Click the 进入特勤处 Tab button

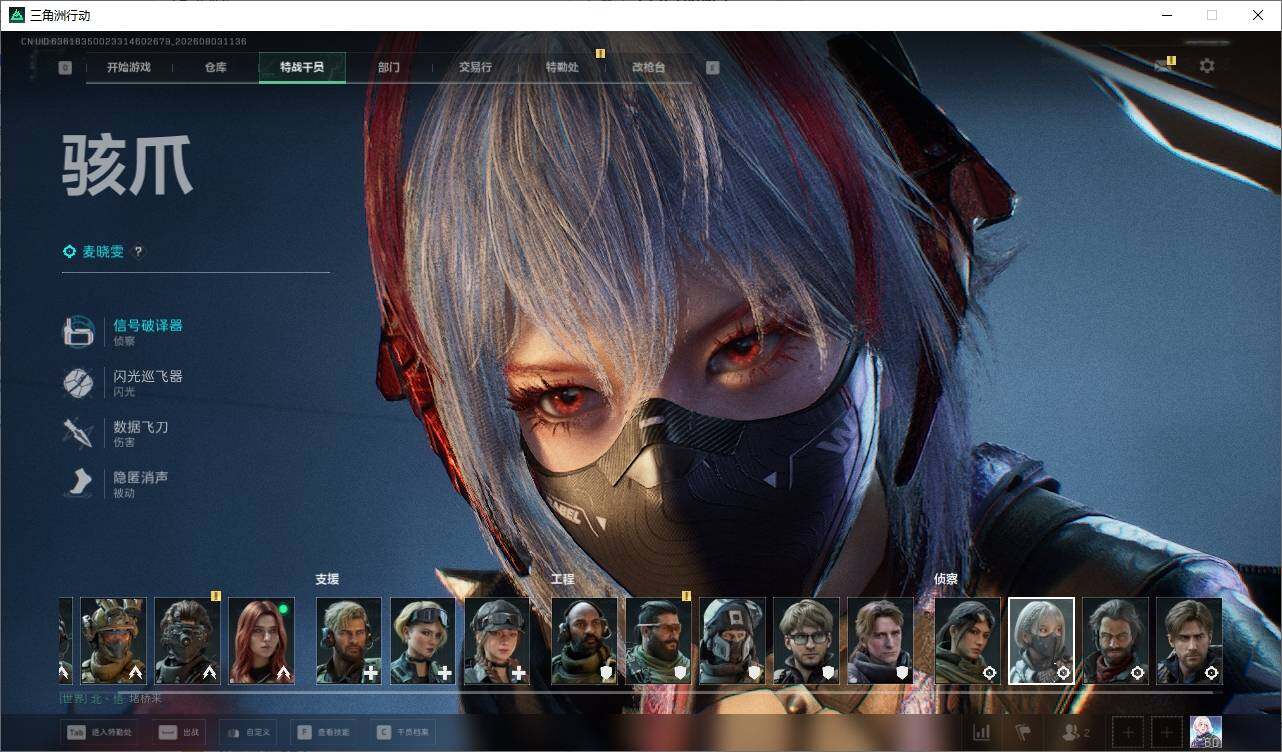(x=99, y=732)
